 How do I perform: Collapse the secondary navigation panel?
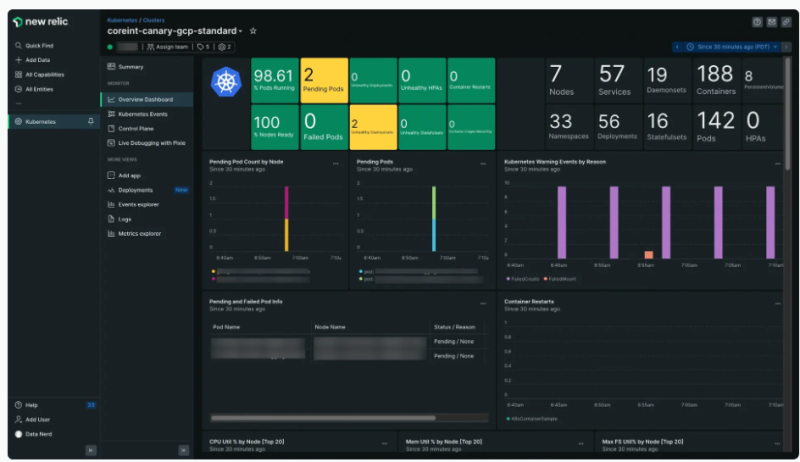[184, 450]
